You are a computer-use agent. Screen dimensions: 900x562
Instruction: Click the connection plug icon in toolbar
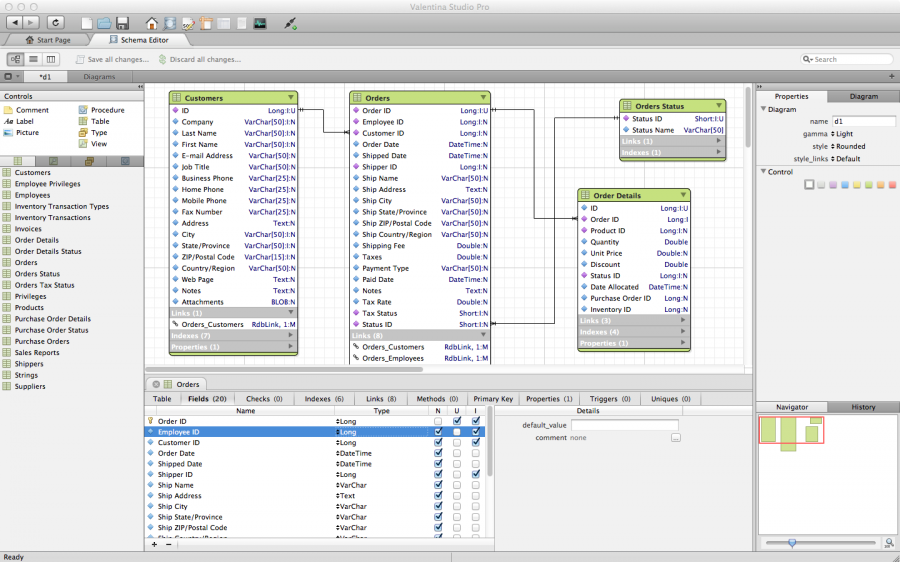point(290,22)
